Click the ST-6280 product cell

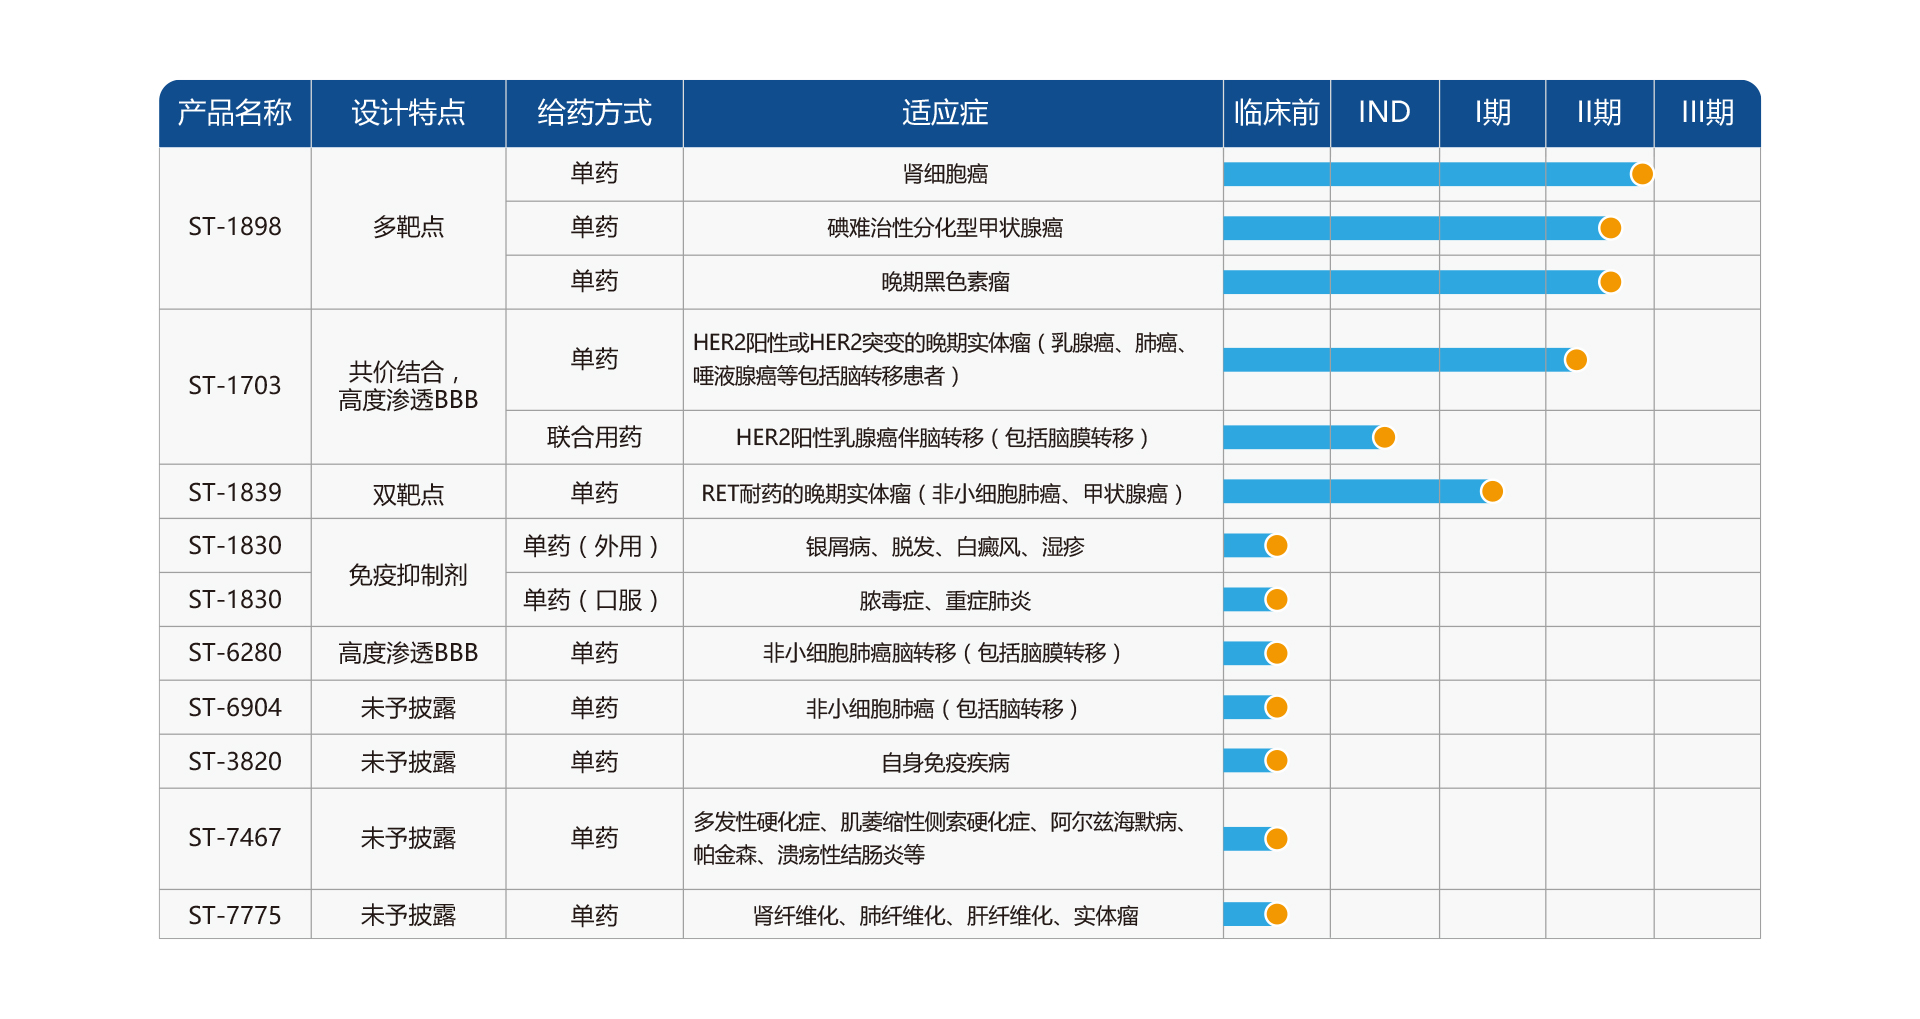tap(235, 653)
